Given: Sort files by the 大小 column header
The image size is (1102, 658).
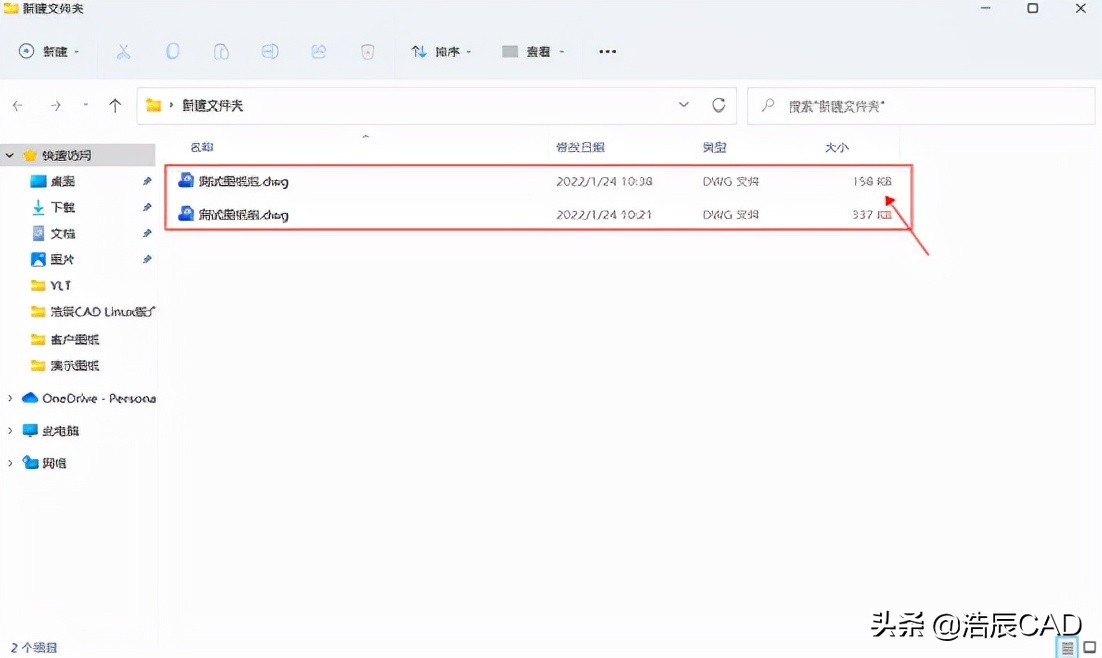Looking at the screenshot, I should click(x=837, y=146).
